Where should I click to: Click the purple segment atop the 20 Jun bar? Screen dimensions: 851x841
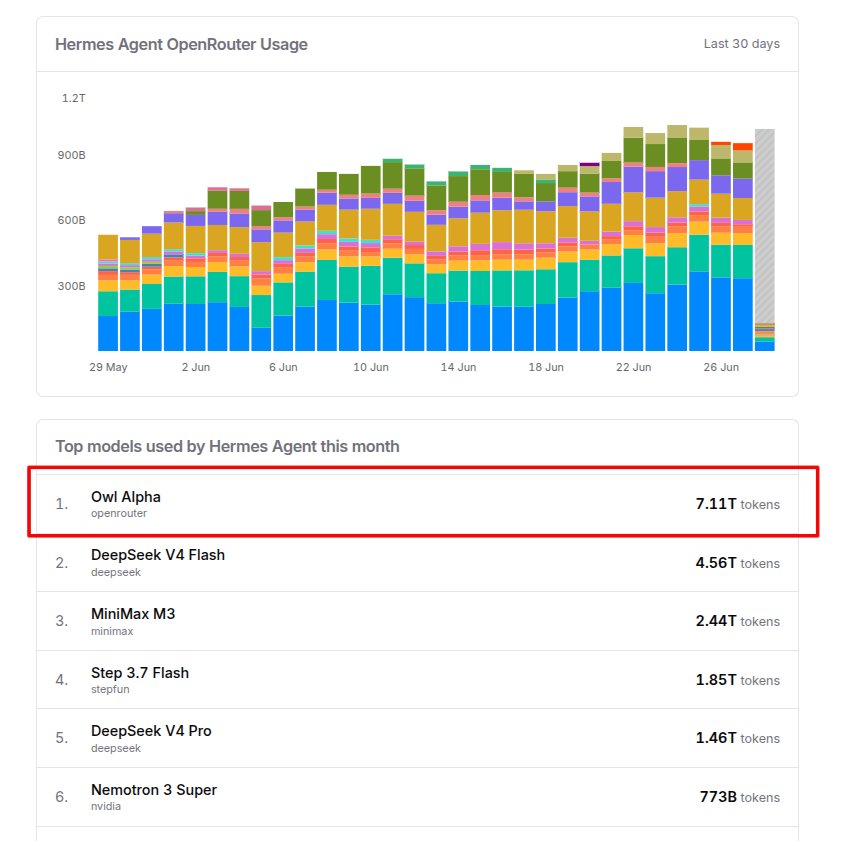pyautogui.click(x=589, y=164)
